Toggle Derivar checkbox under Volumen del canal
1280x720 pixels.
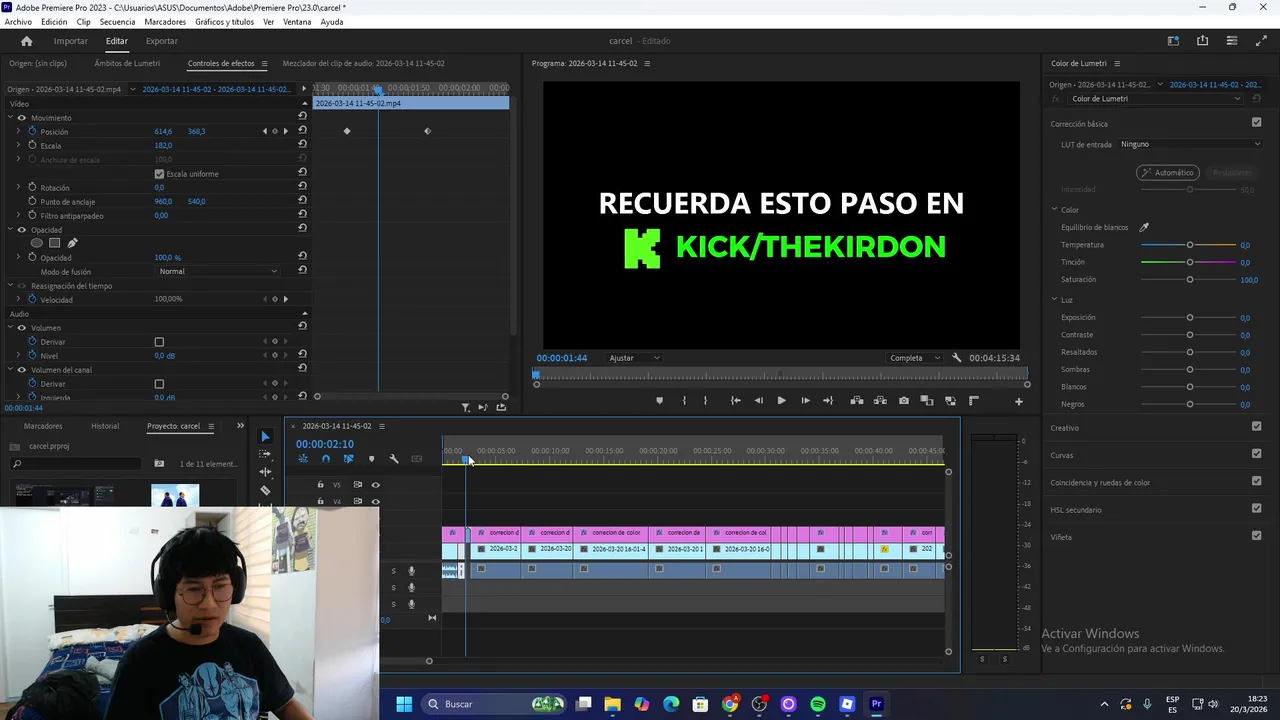(x=159, y=384)
